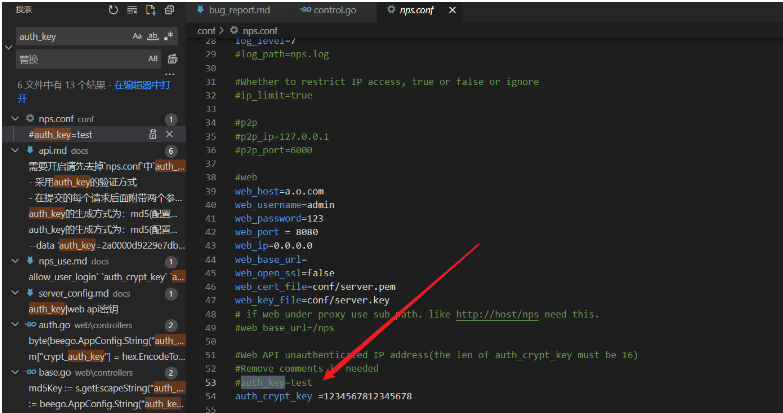783x413 pixels.
Task: Toggle search details ellipsis
Action: click(170, 74)
